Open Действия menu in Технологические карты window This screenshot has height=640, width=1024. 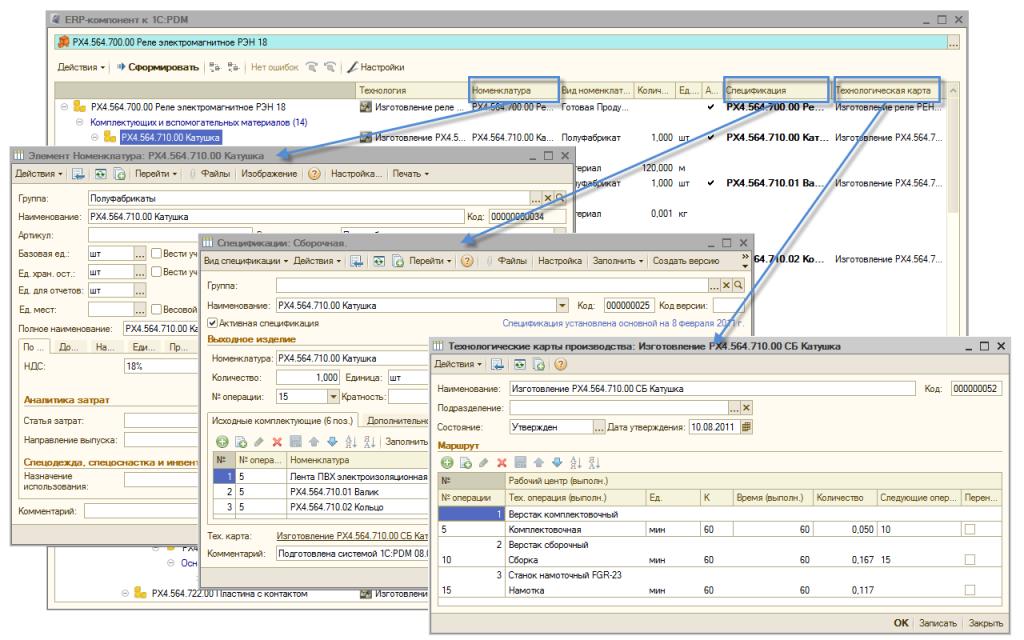[456, 364]
